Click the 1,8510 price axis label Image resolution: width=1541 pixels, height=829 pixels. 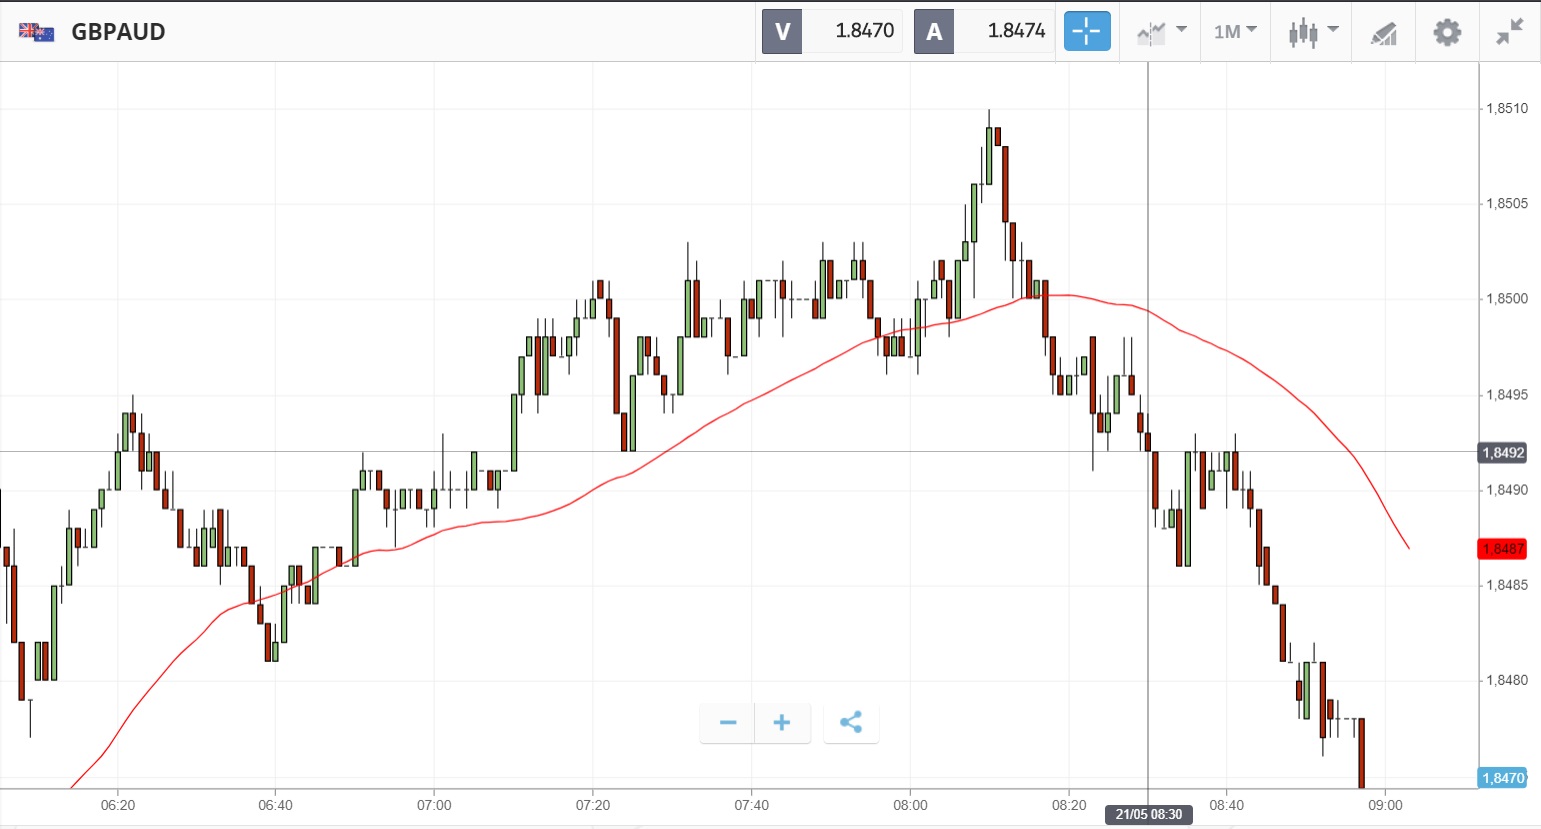tap(1506, 108)
